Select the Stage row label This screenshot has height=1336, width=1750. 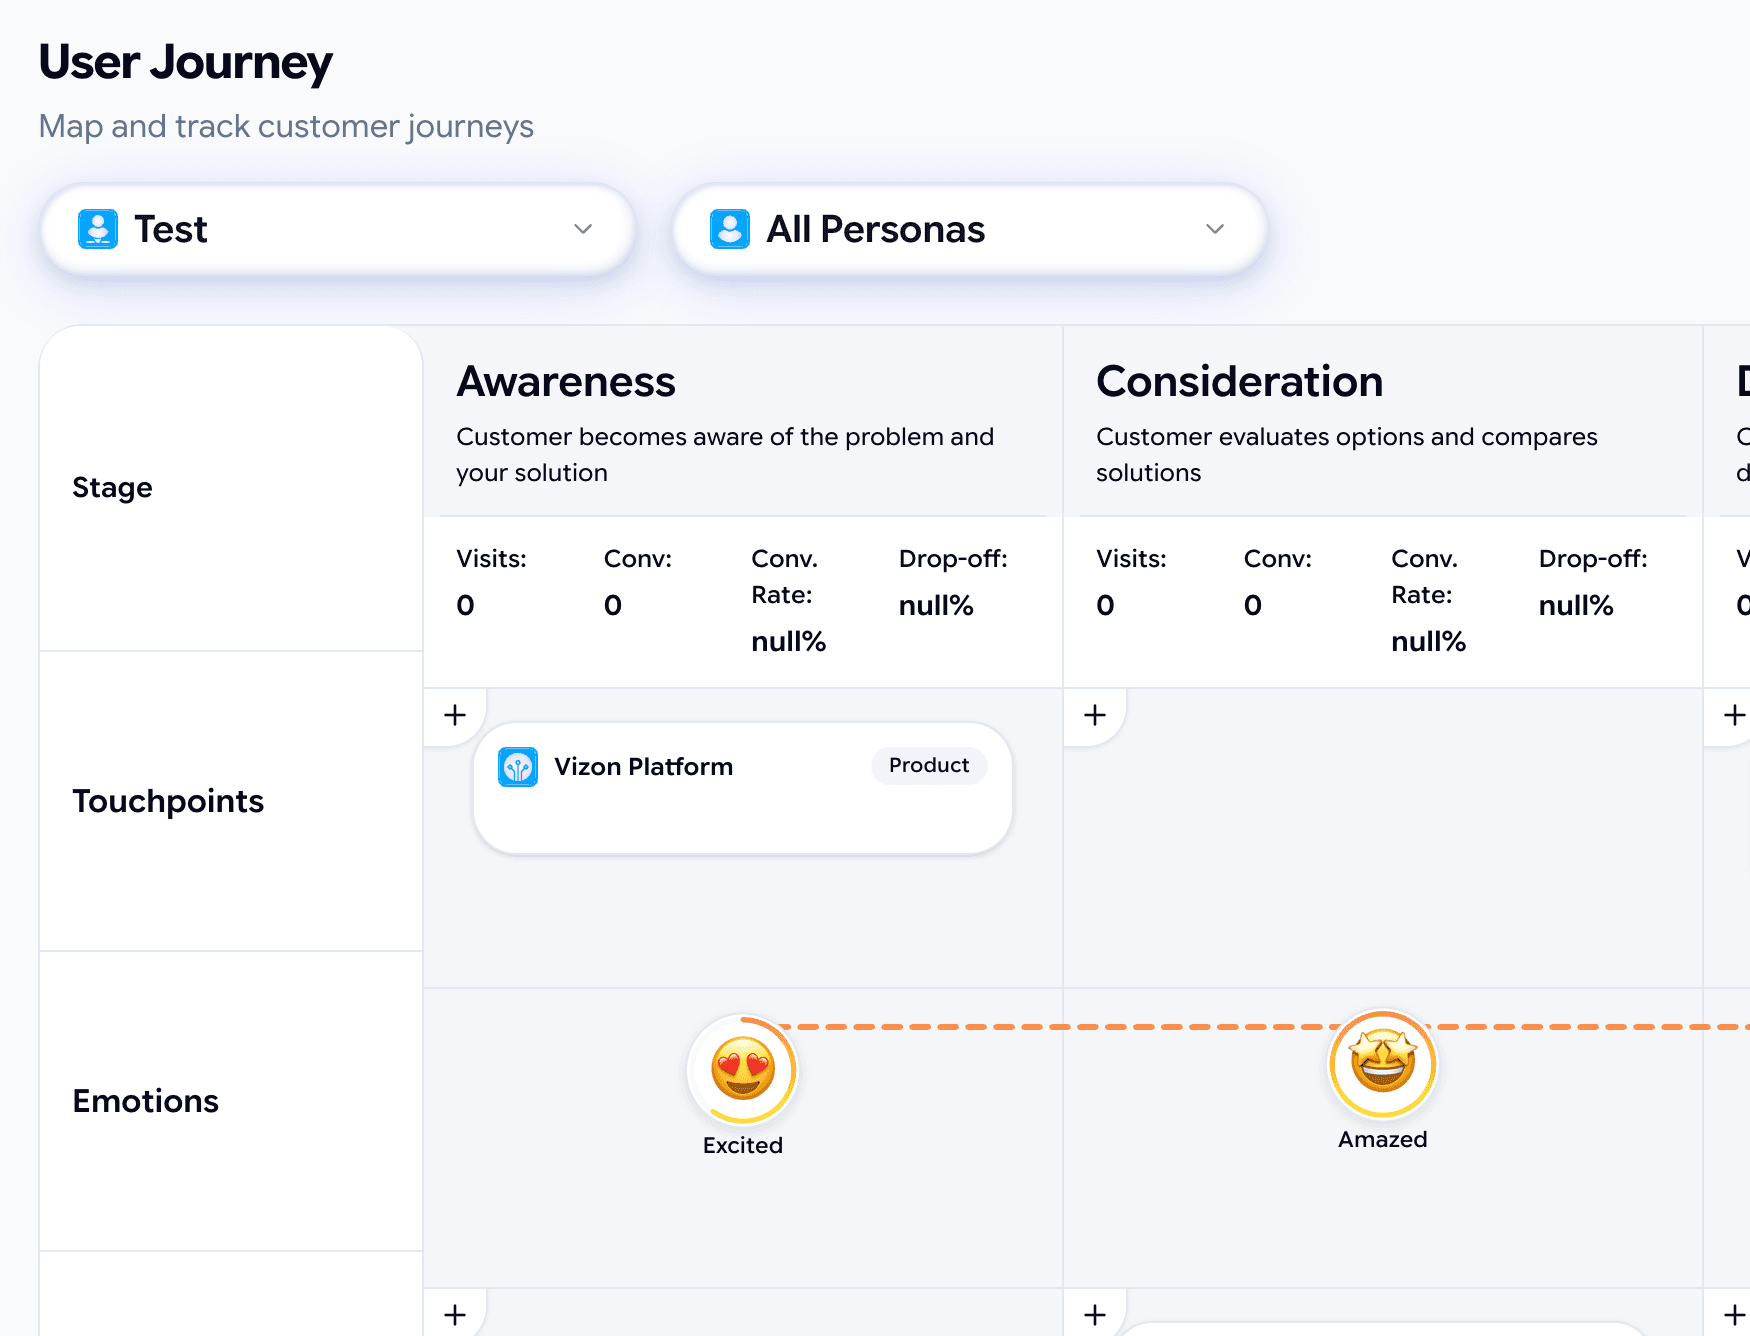[113, 488]
